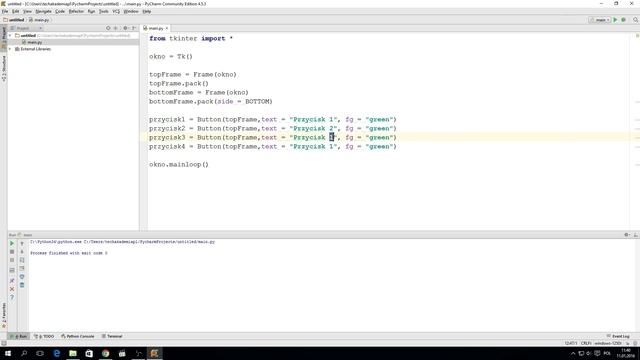Screen dimensions: 640x360
Task: Launch Edge browser from taskbar
Action: (x=57, y=353)
